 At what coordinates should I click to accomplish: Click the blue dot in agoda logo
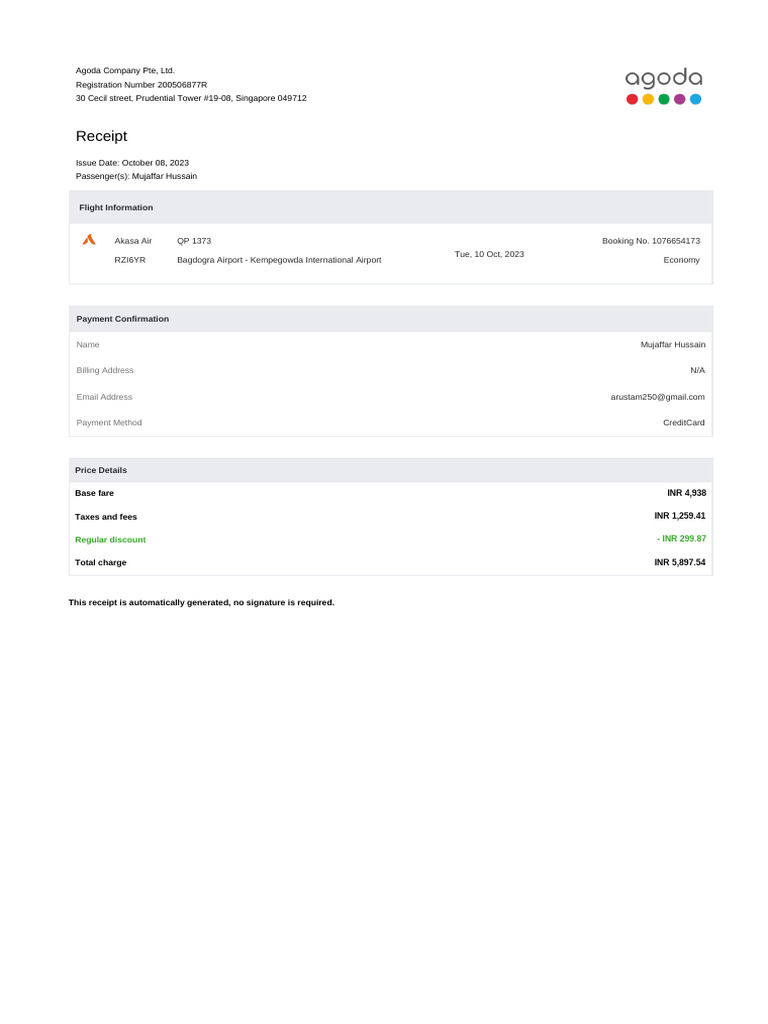click(x=696, y=99)
